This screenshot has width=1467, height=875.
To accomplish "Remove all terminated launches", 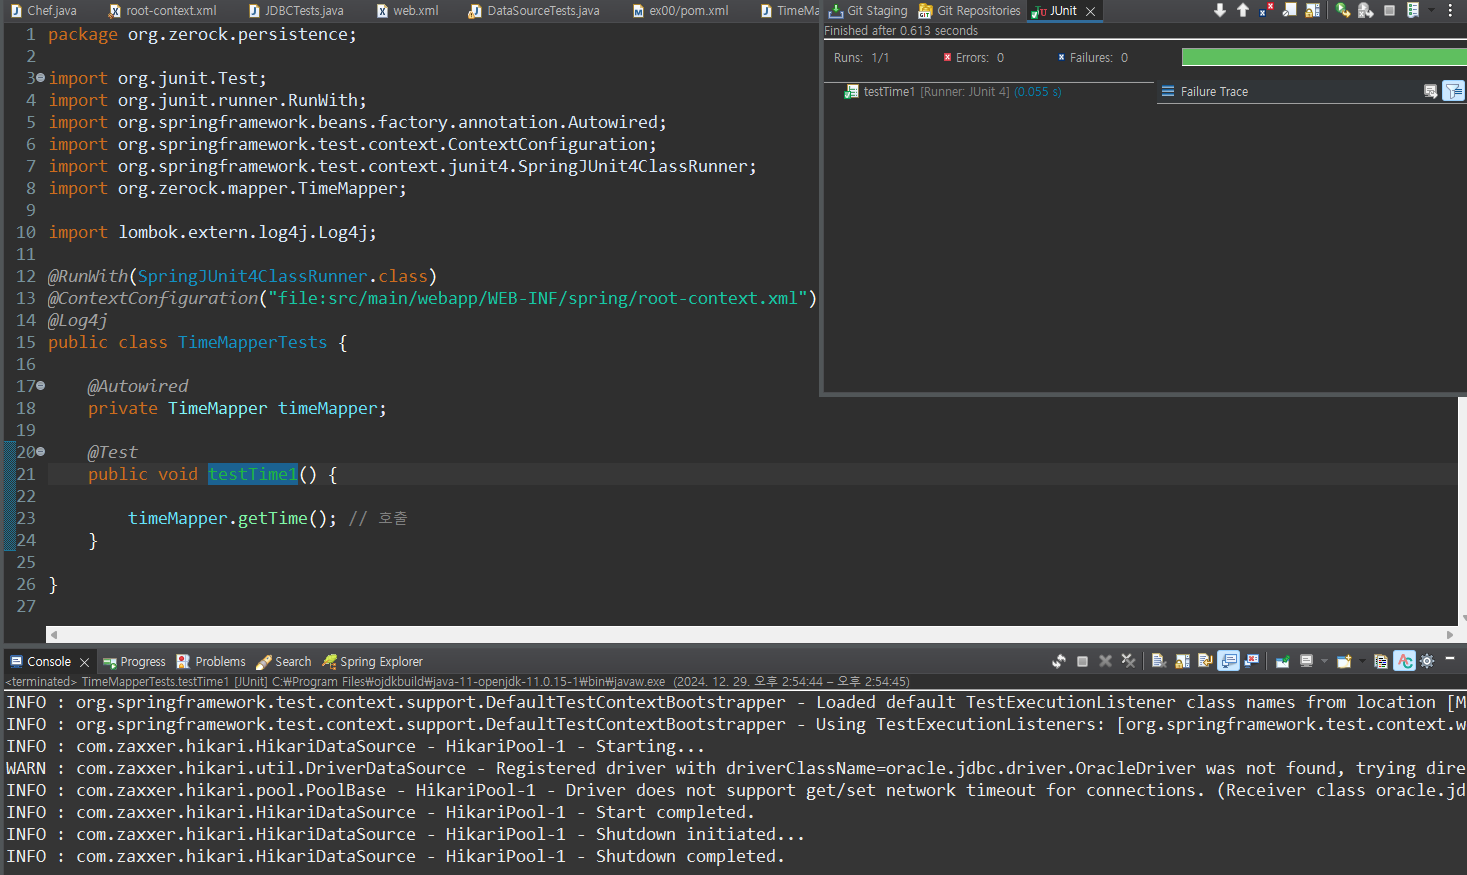I will (1128, 661).
